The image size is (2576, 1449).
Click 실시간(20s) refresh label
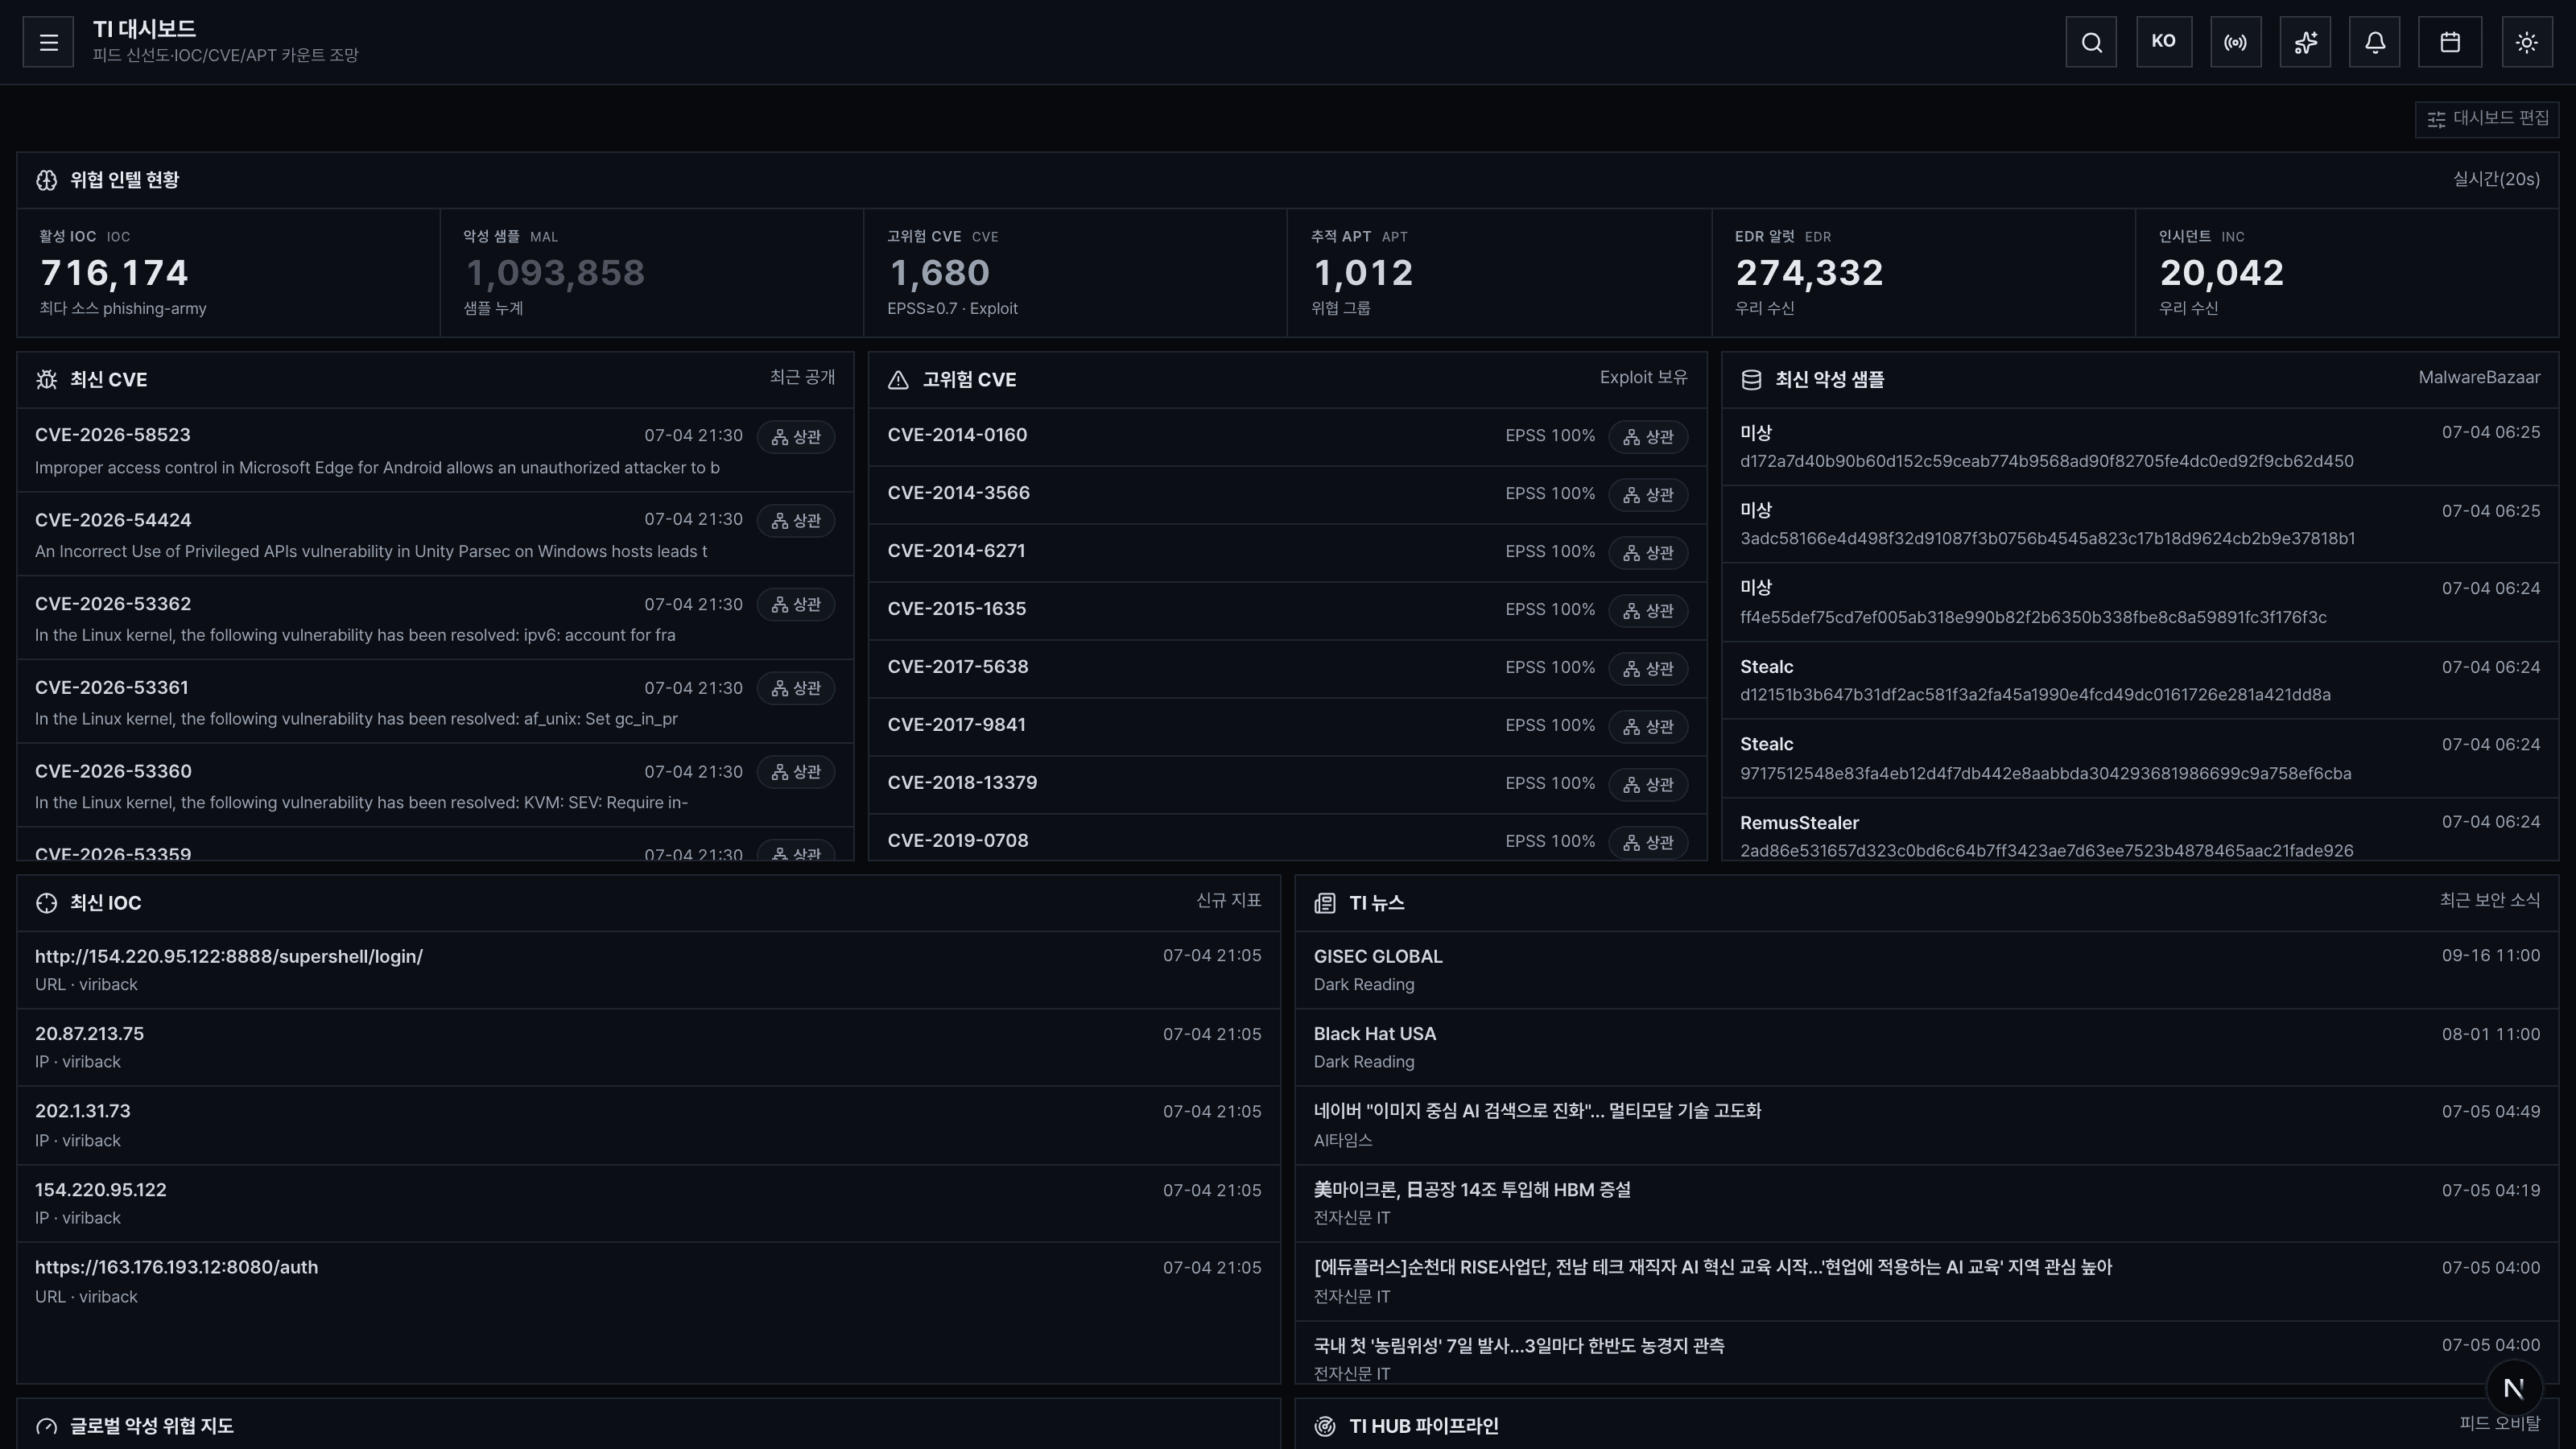[x=2496, y=179]
